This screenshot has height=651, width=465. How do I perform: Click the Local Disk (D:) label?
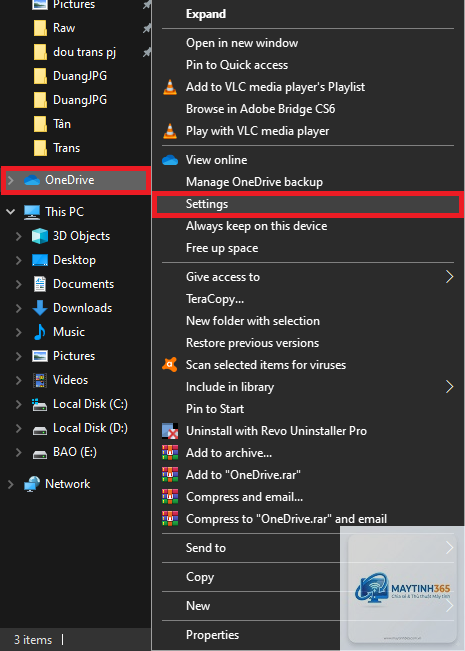tap(90, 428)
